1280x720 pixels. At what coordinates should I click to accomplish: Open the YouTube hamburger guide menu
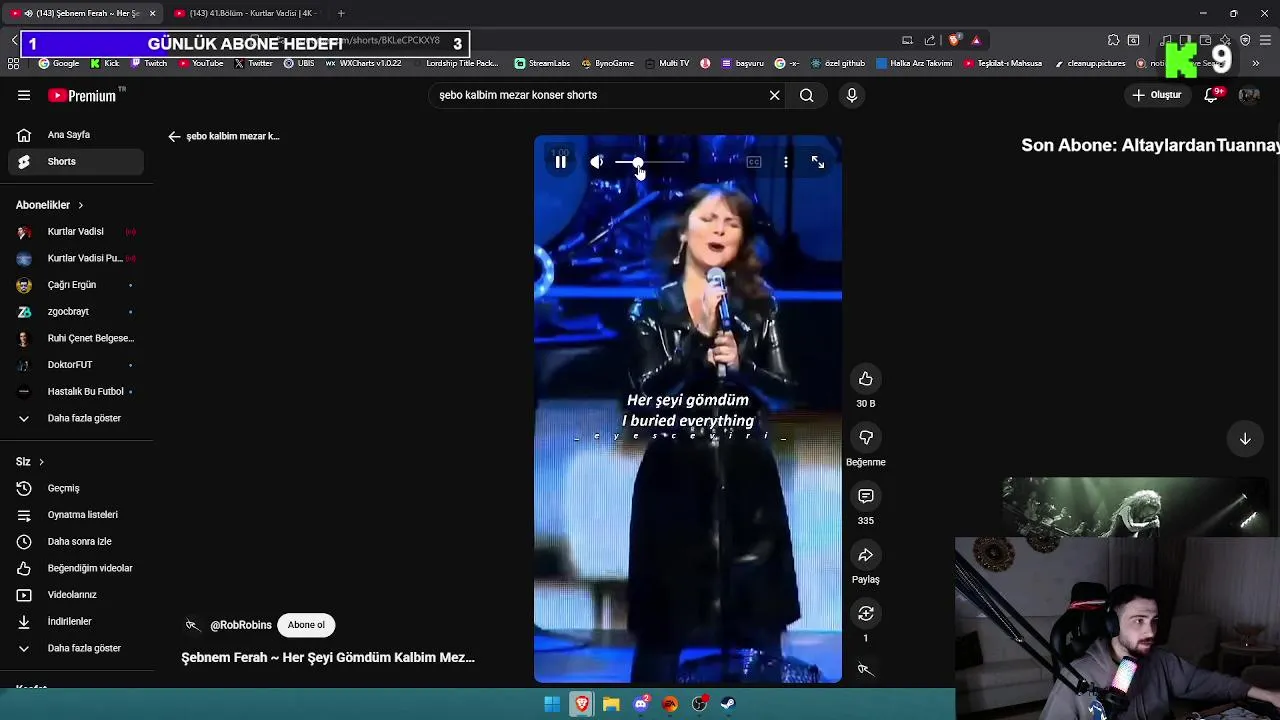click(24, 95)
